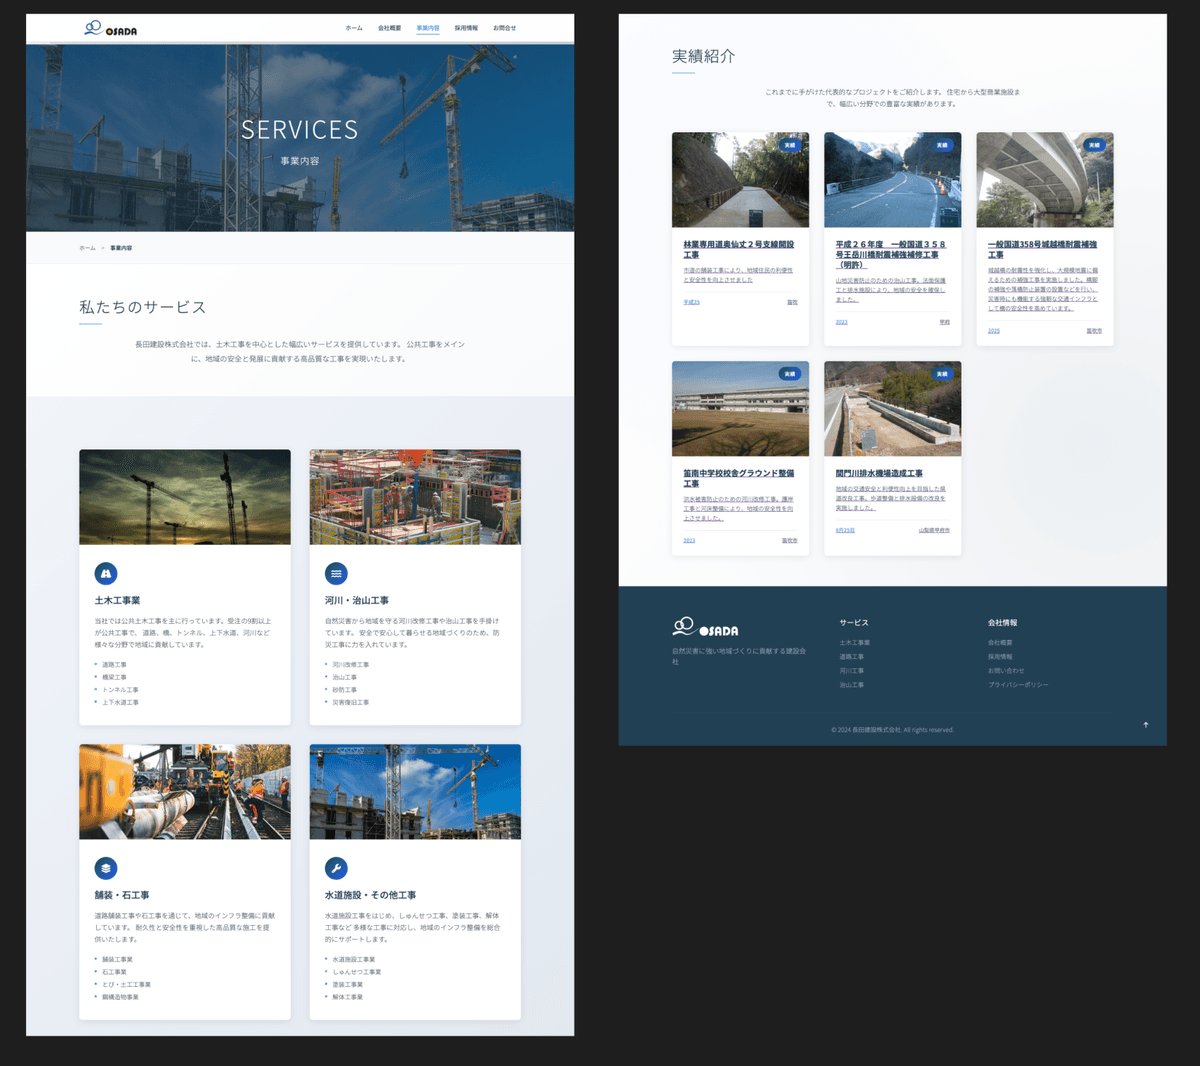Image resolution: width=1200 pixels, height=1066 pixels.
Task: Click the 水道施設・その他工事 card heading
Action: [x=370, y=895]
